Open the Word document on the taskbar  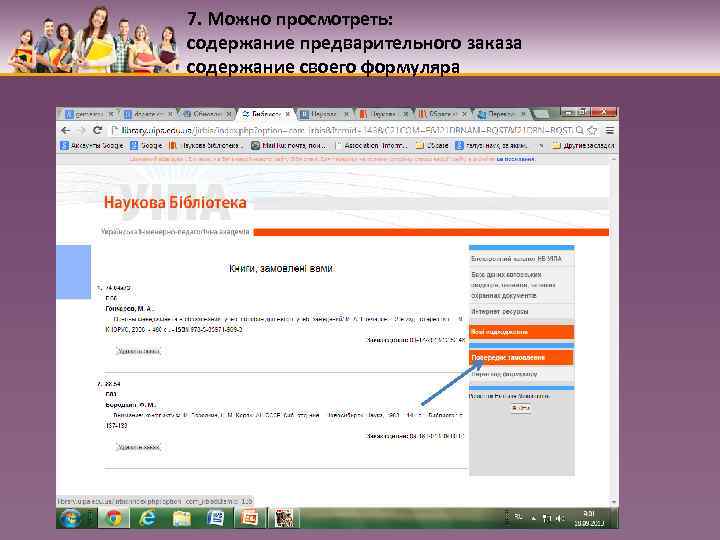click(x=215, y=518)
